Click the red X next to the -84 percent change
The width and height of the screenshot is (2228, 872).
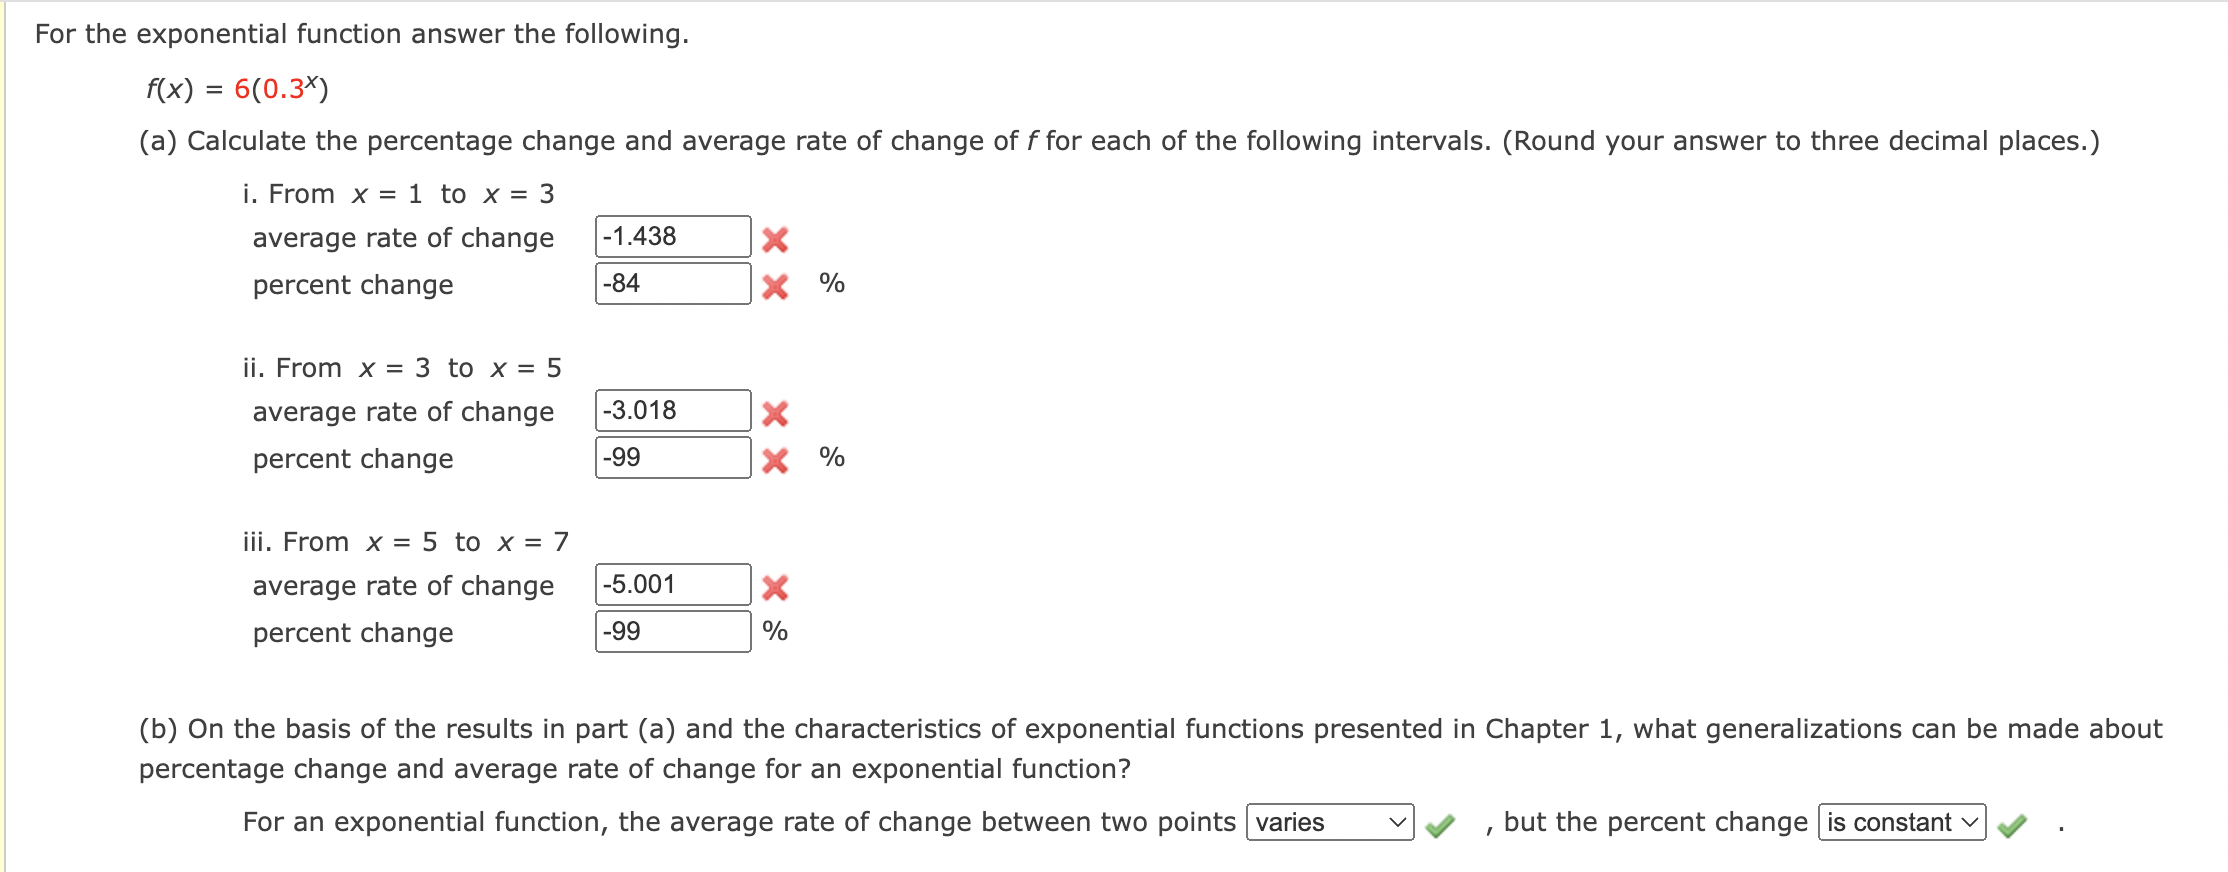pyautogui.click(x=777, y=286)
